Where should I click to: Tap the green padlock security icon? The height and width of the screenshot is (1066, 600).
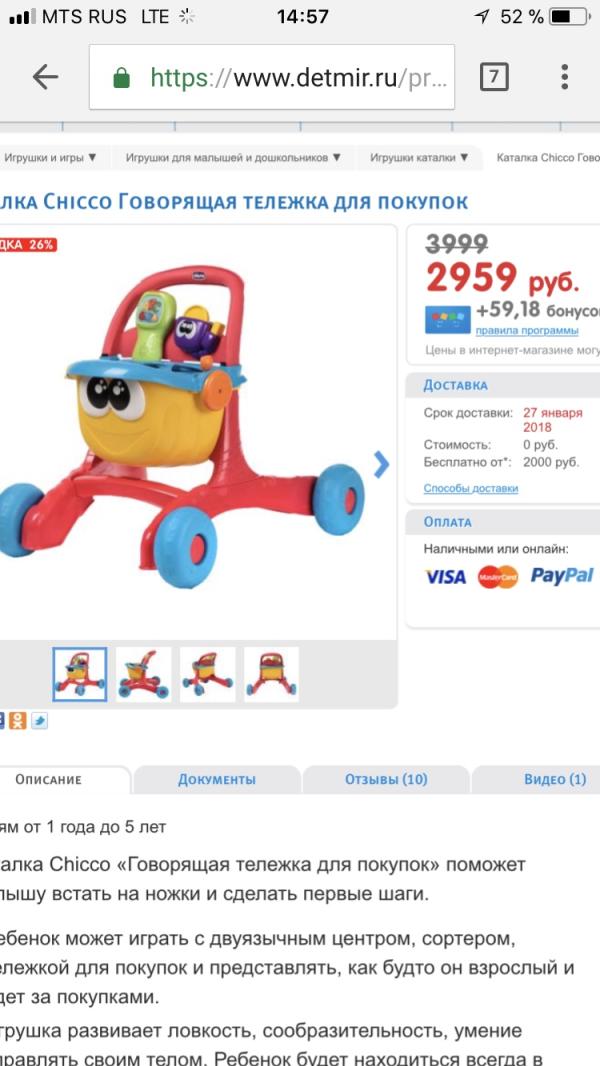[x=122, y=78]
